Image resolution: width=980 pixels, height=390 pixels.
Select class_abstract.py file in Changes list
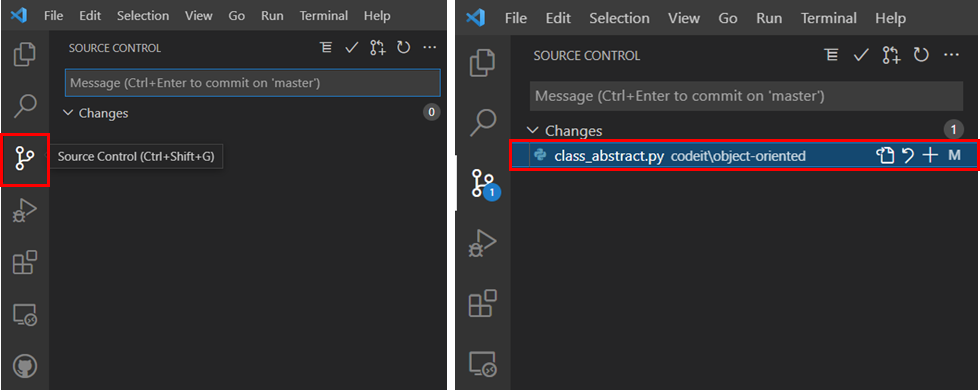pos(744,156)
